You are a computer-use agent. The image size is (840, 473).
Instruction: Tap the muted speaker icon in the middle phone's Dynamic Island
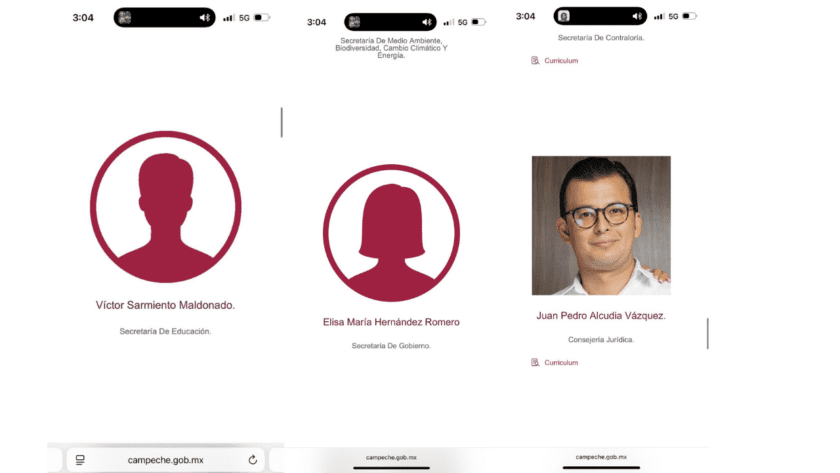[x=426, y=22]
